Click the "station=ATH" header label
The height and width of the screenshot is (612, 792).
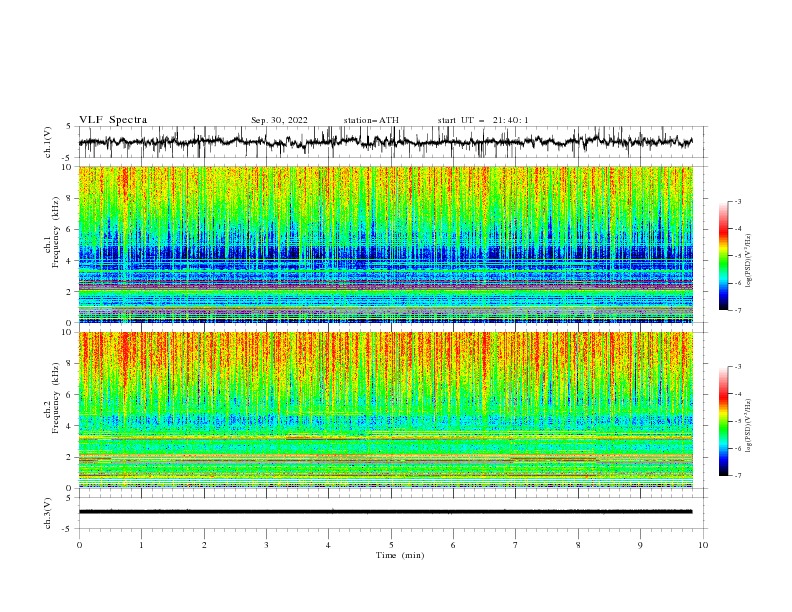[371, 120]
